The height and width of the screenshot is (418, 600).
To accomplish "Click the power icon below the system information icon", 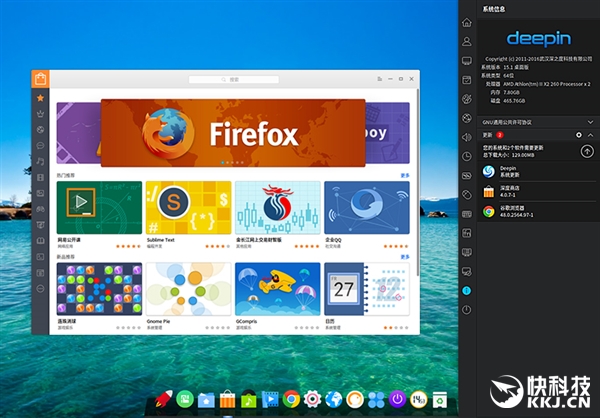I will (x=466, y=310).
